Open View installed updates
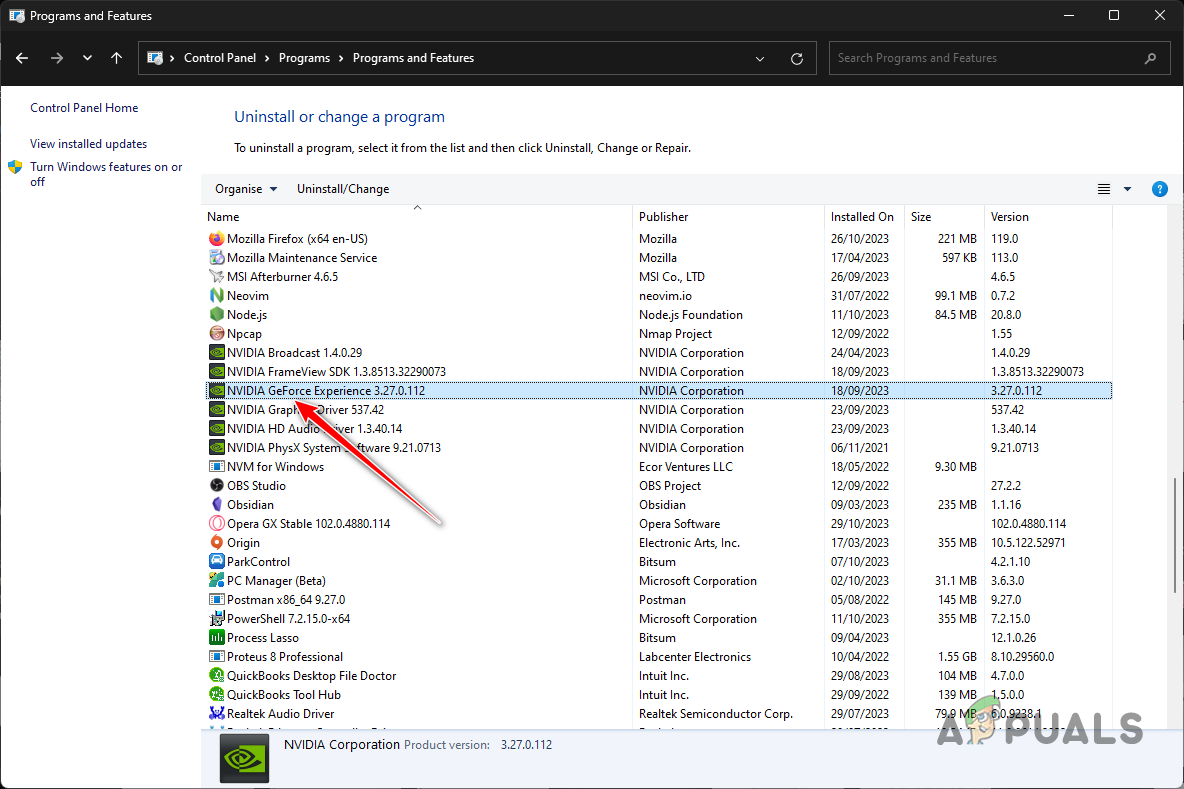The width and height of the screenshot is (1184, 789). [87, 143]
